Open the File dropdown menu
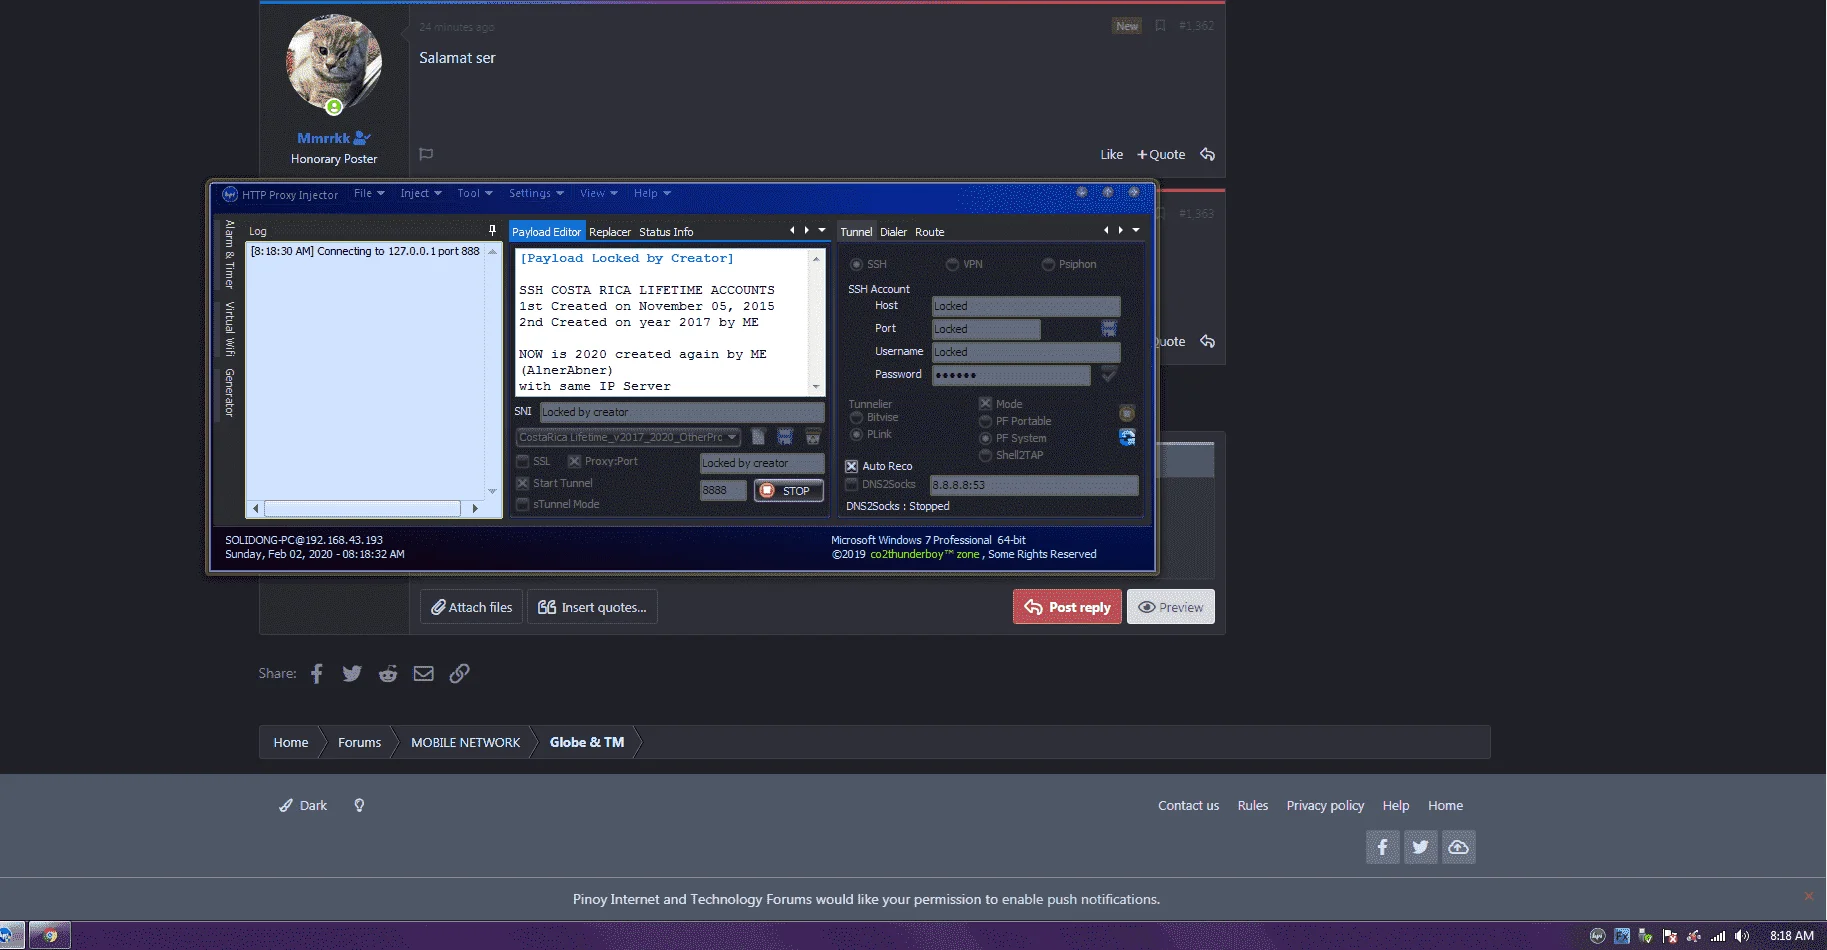This screenshot has width=1827, height=950. (x=369, y=193)
